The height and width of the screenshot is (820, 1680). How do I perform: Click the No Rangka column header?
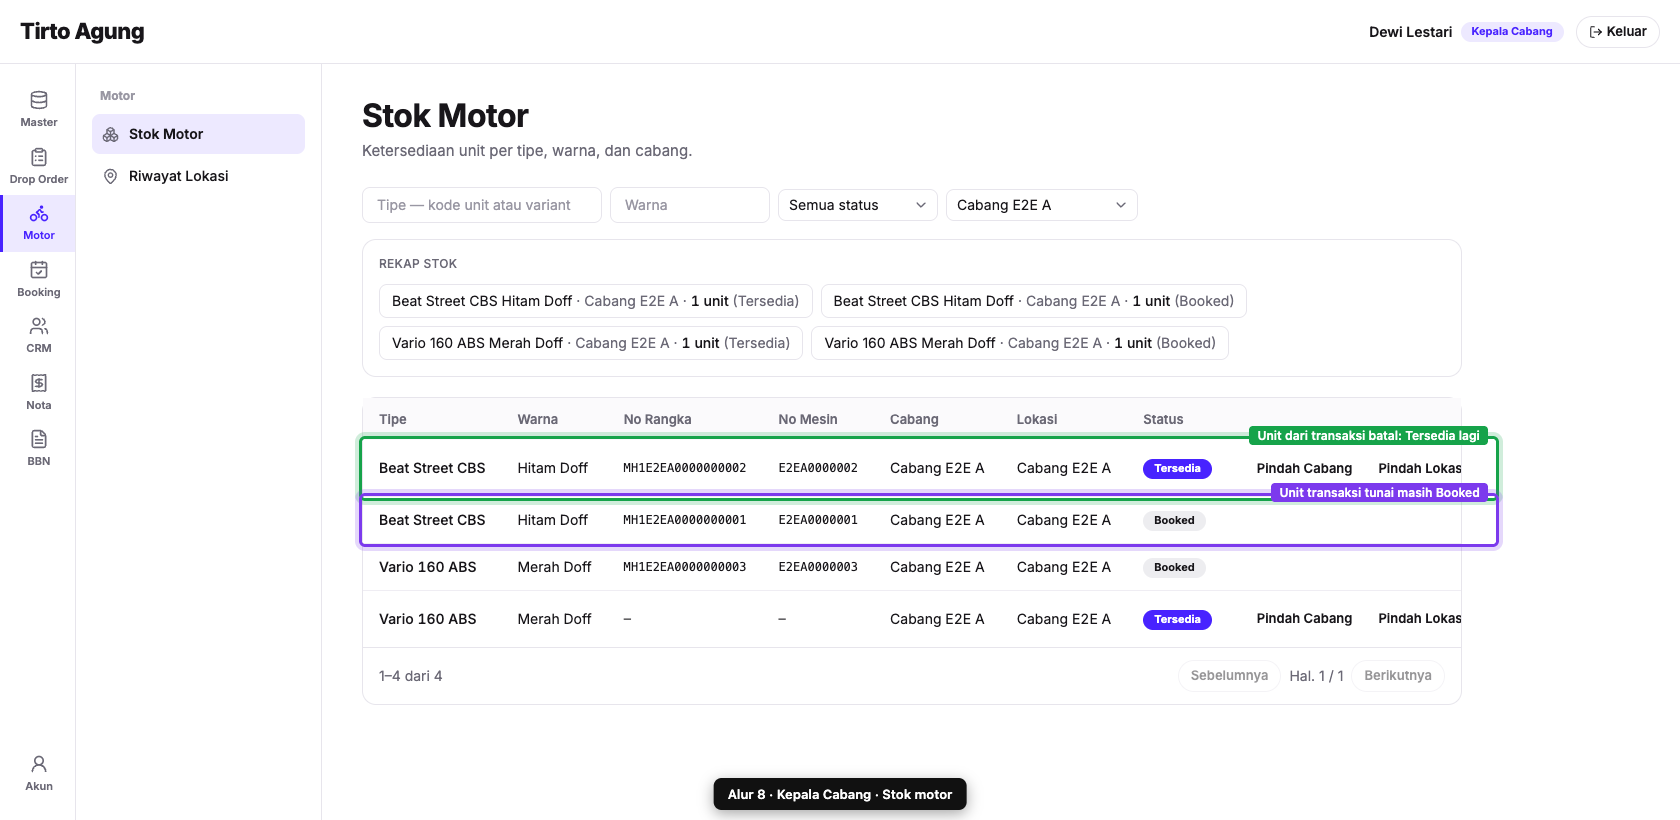tap(657, 419)
